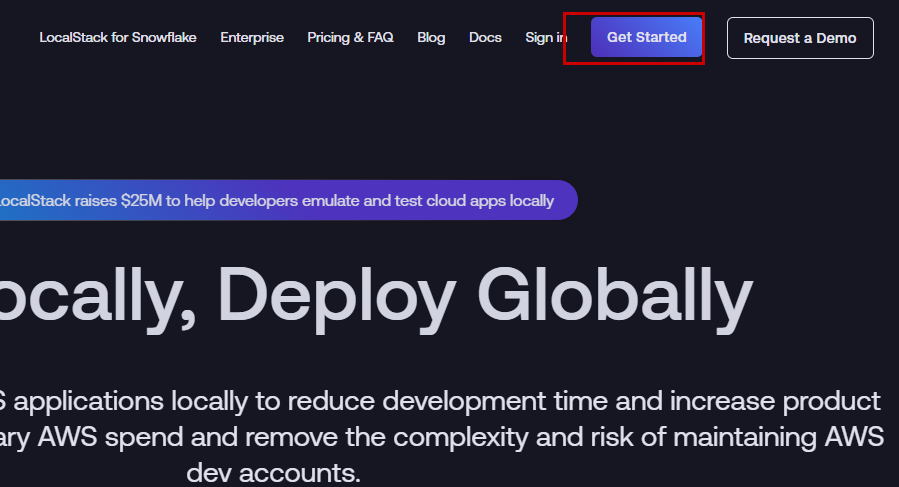The height and width of the screenshot is (487, 899).
Task: Open the Docs link
Action: pyautogui.click(x=485, y=37)
